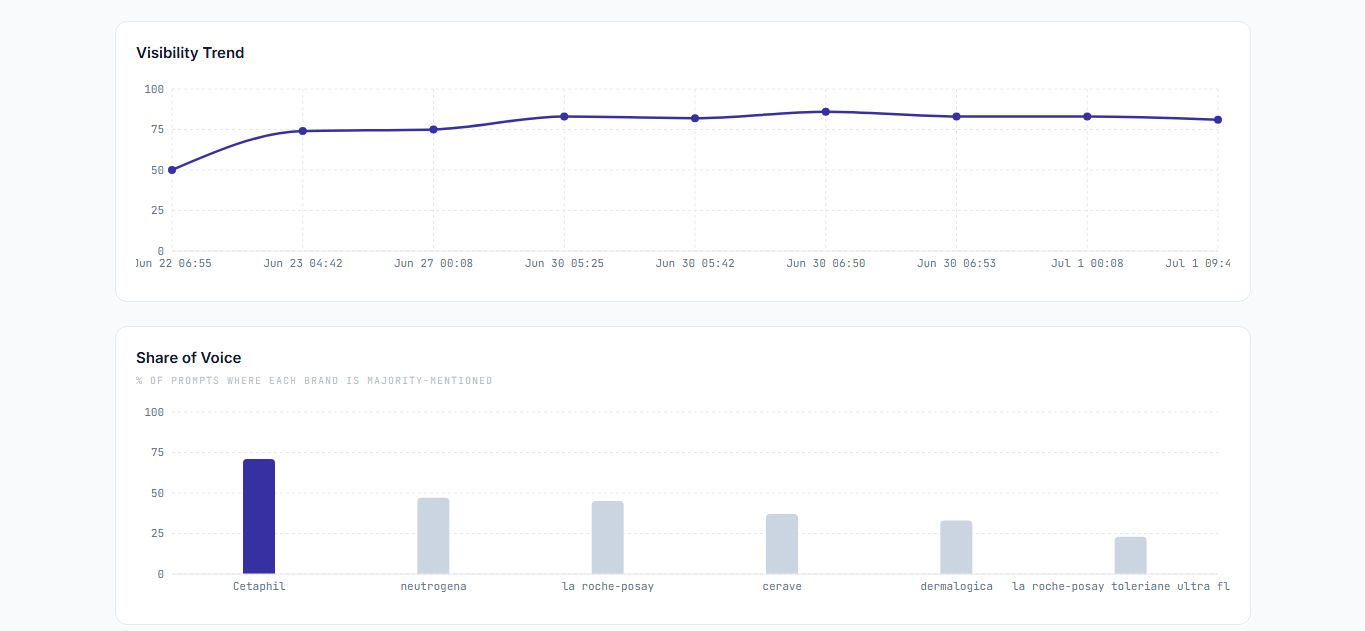Click the Jun 30 06:53 axis label

pos(956,263)
